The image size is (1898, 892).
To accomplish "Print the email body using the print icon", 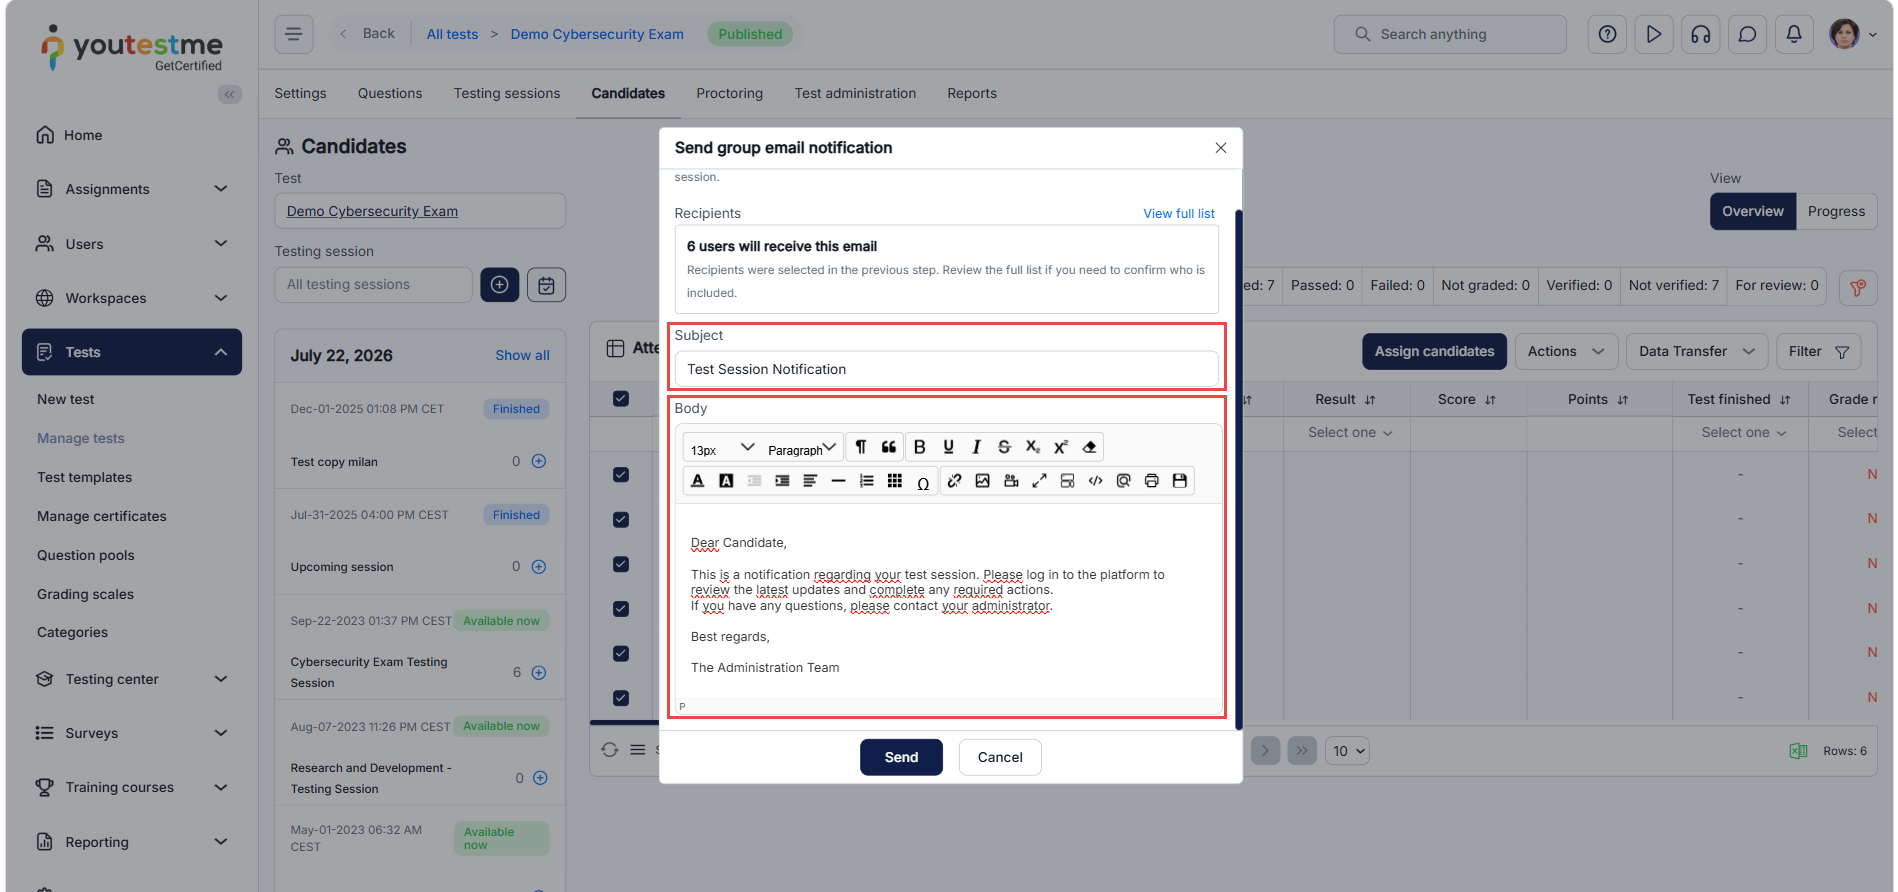I will point(1152,481).
